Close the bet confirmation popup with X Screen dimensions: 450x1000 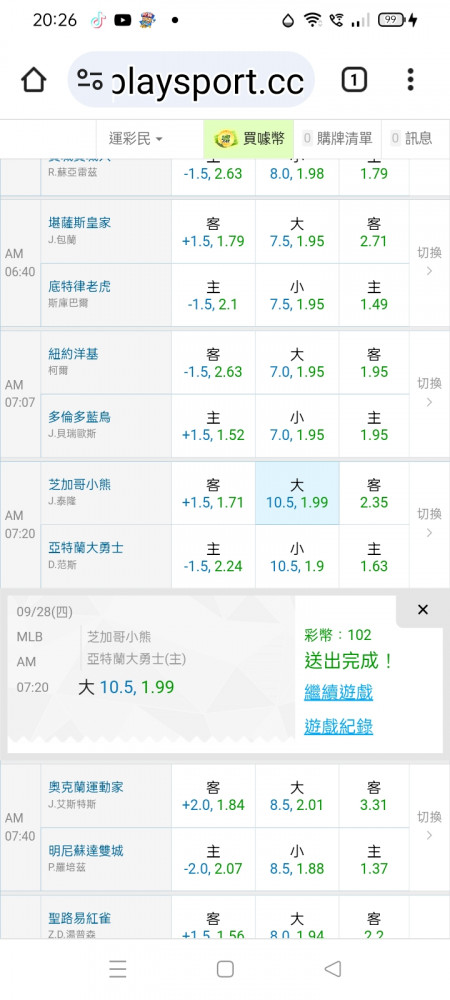tap(423, 610)
